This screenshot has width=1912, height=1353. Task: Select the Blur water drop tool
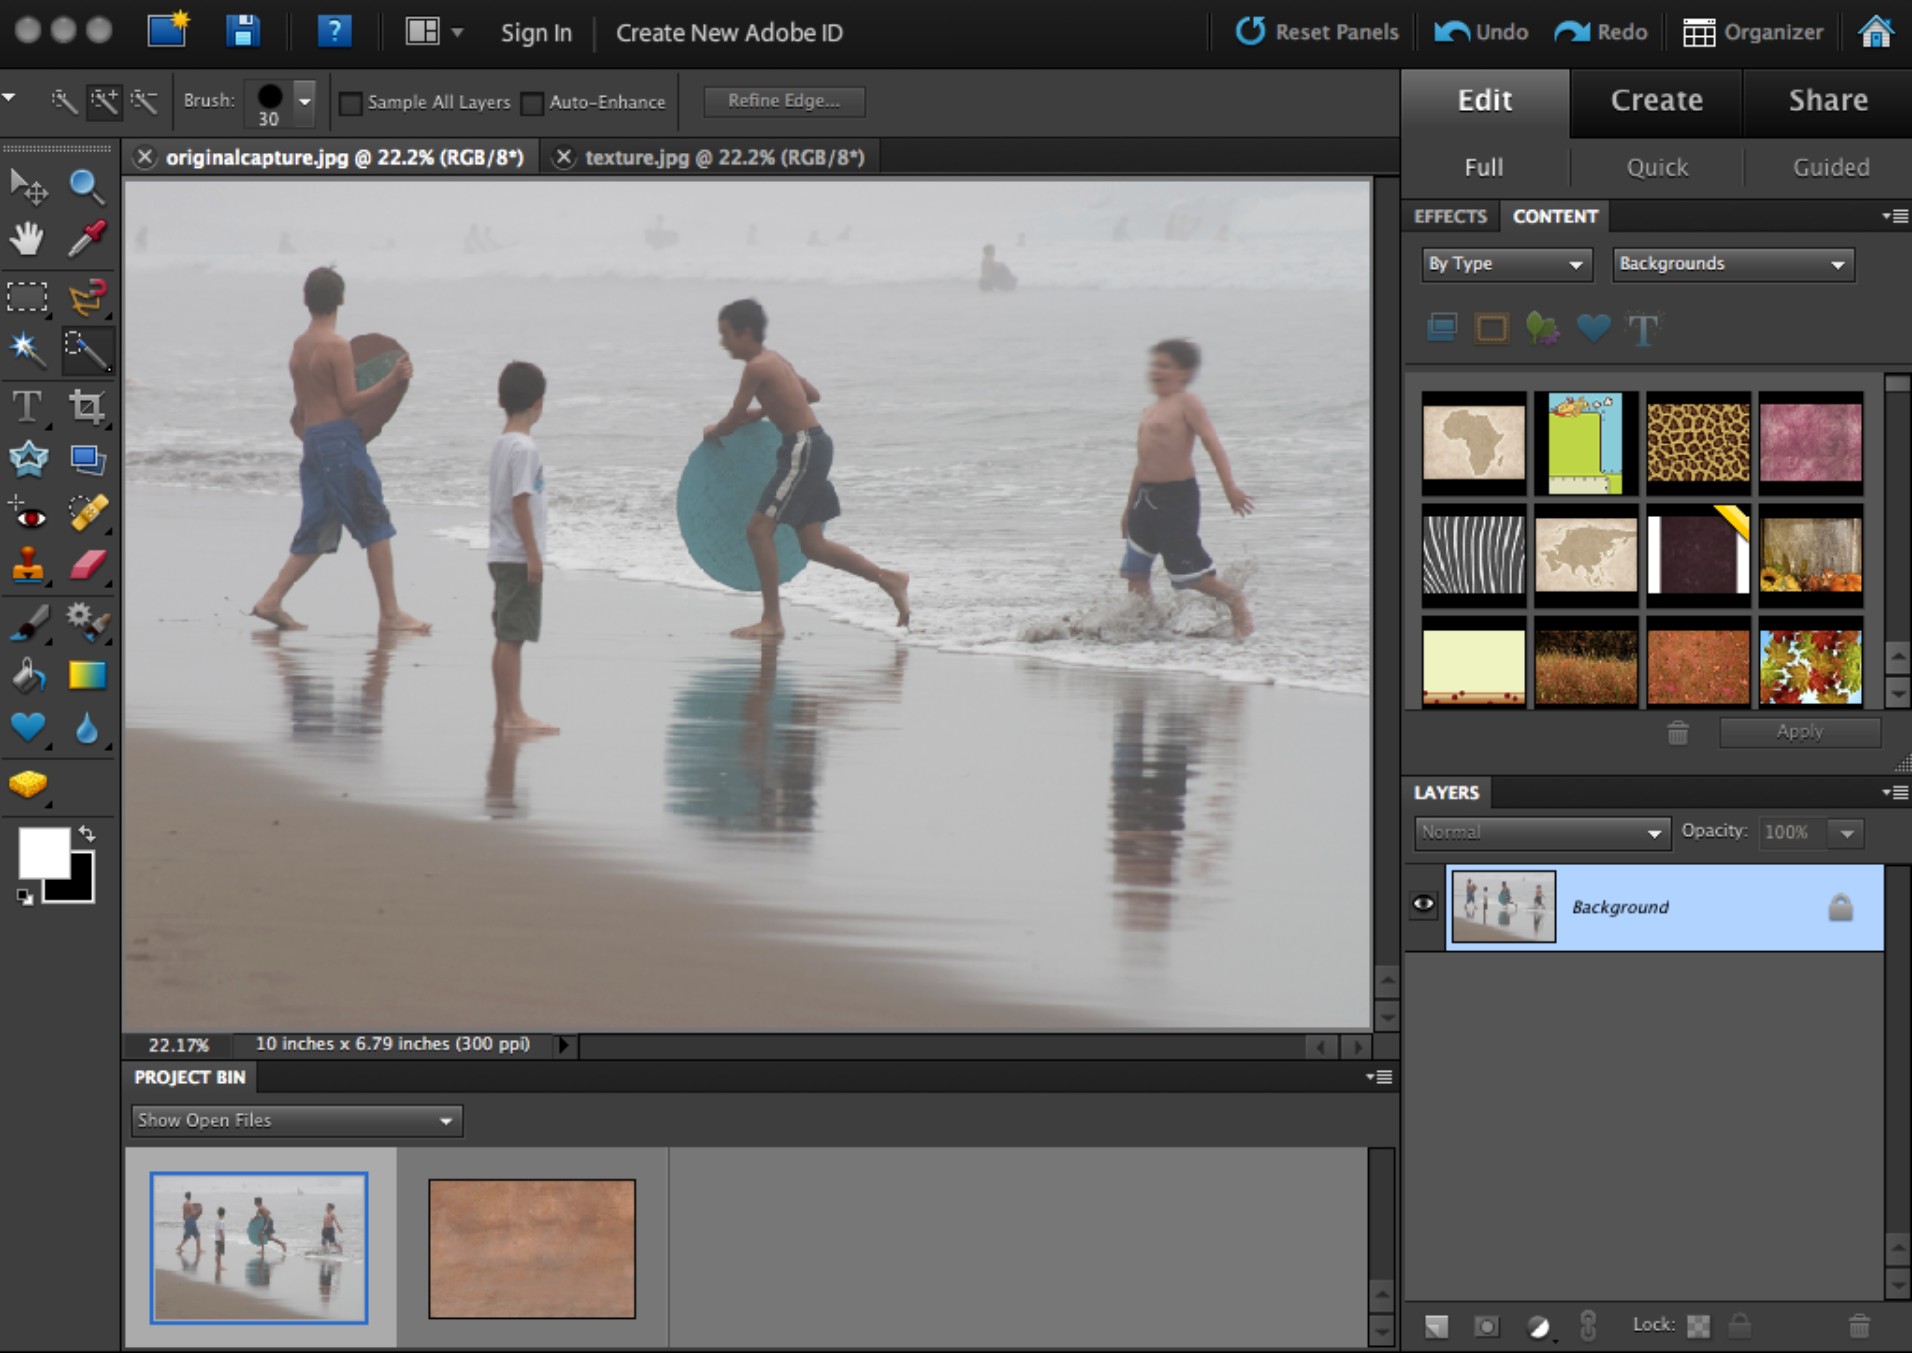click(87, 729)
